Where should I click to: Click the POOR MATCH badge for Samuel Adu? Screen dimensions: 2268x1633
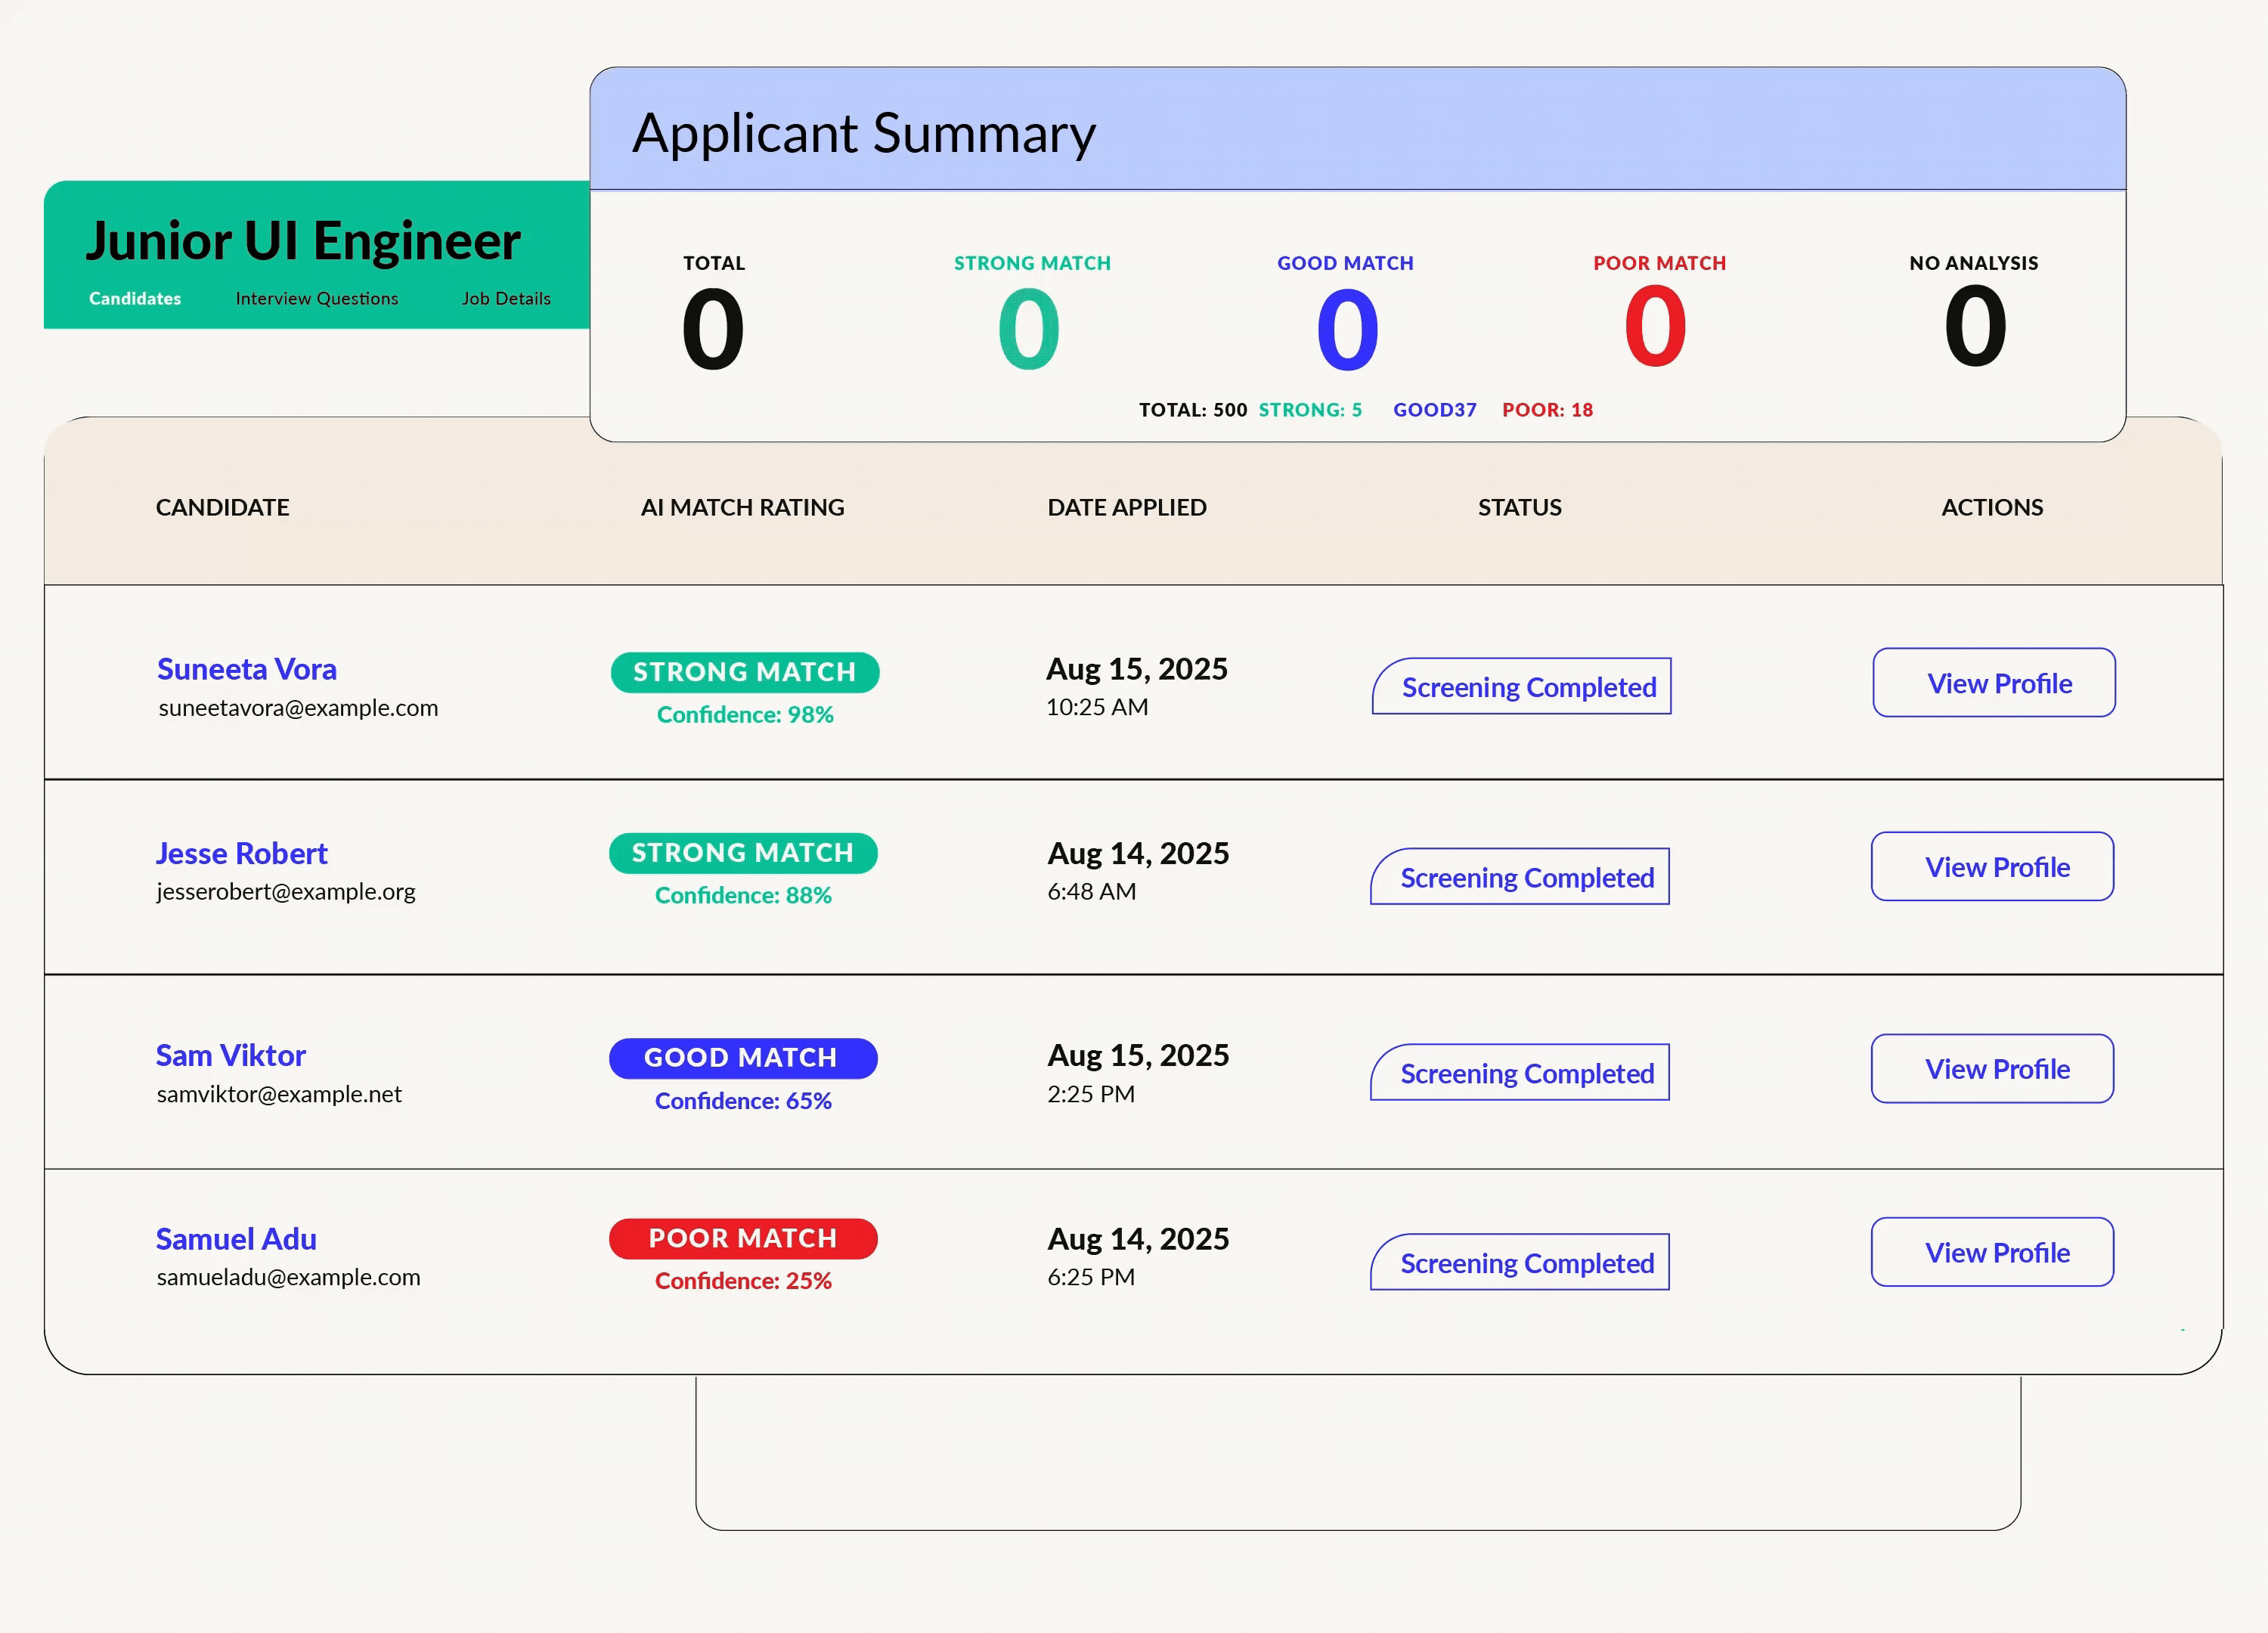[742, 1238]
